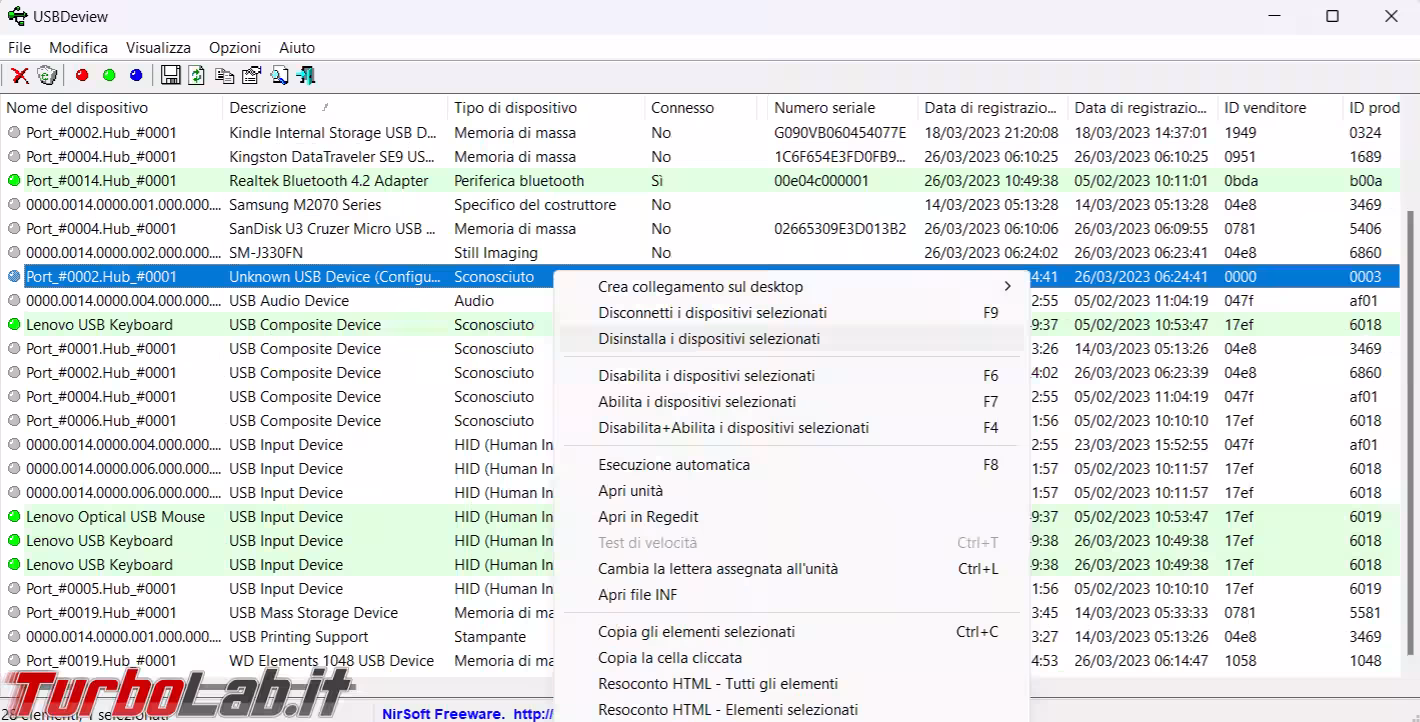The image size is (1420, 722).
Task: Click the exit door toolbar icon
Action: point(306,75)
